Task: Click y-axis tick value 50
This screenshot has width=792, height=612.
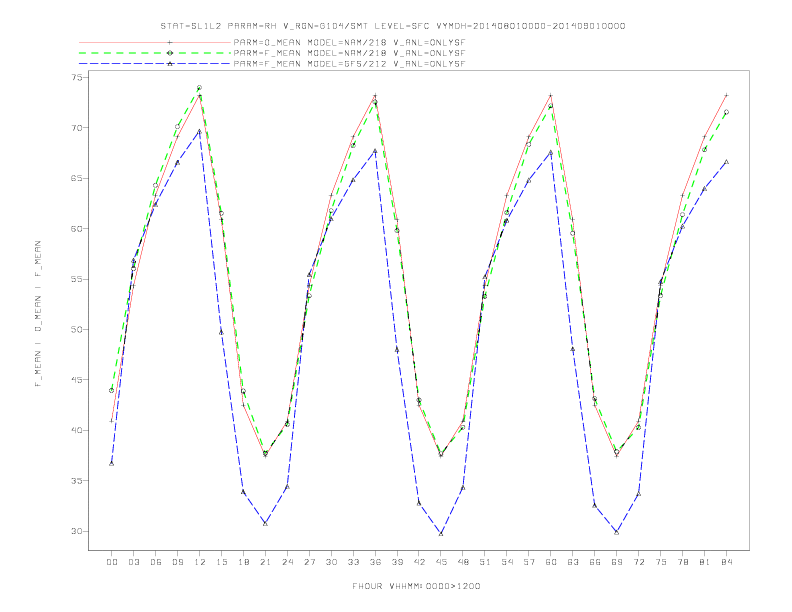Action: 77,330
